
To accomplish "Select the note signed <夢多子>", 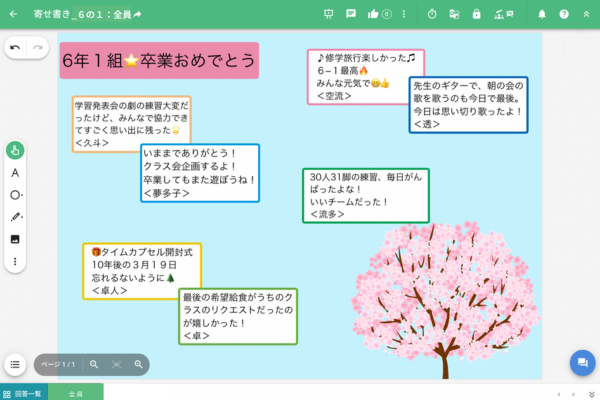I will (x=200, y=173).
